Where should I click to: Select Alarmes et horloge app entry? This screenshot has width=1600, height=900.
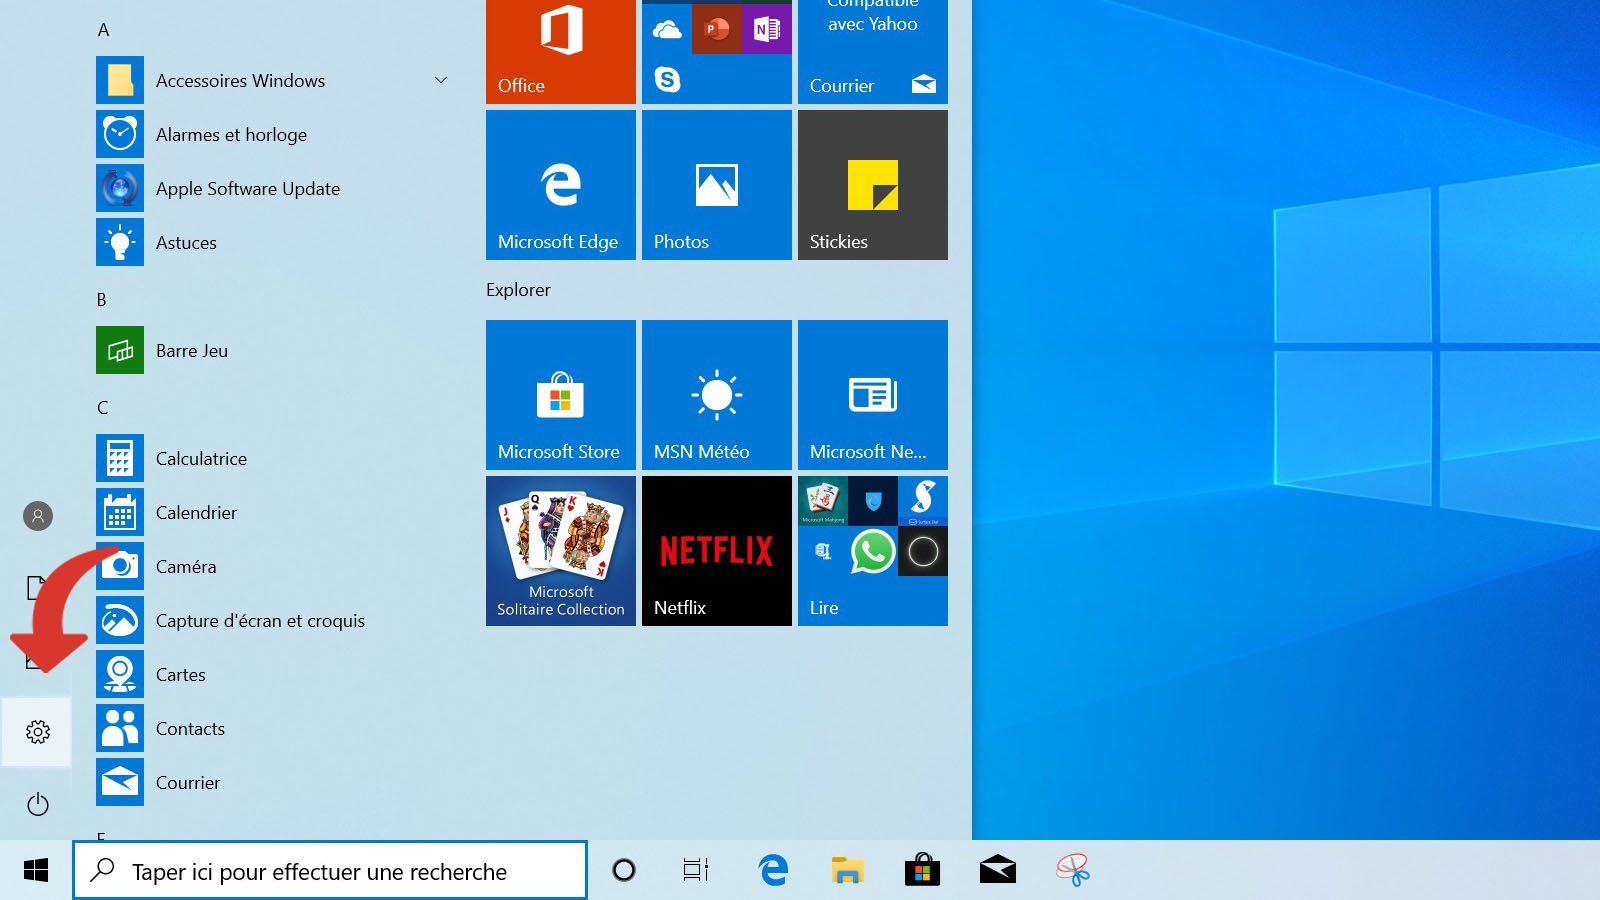(231, 135)
